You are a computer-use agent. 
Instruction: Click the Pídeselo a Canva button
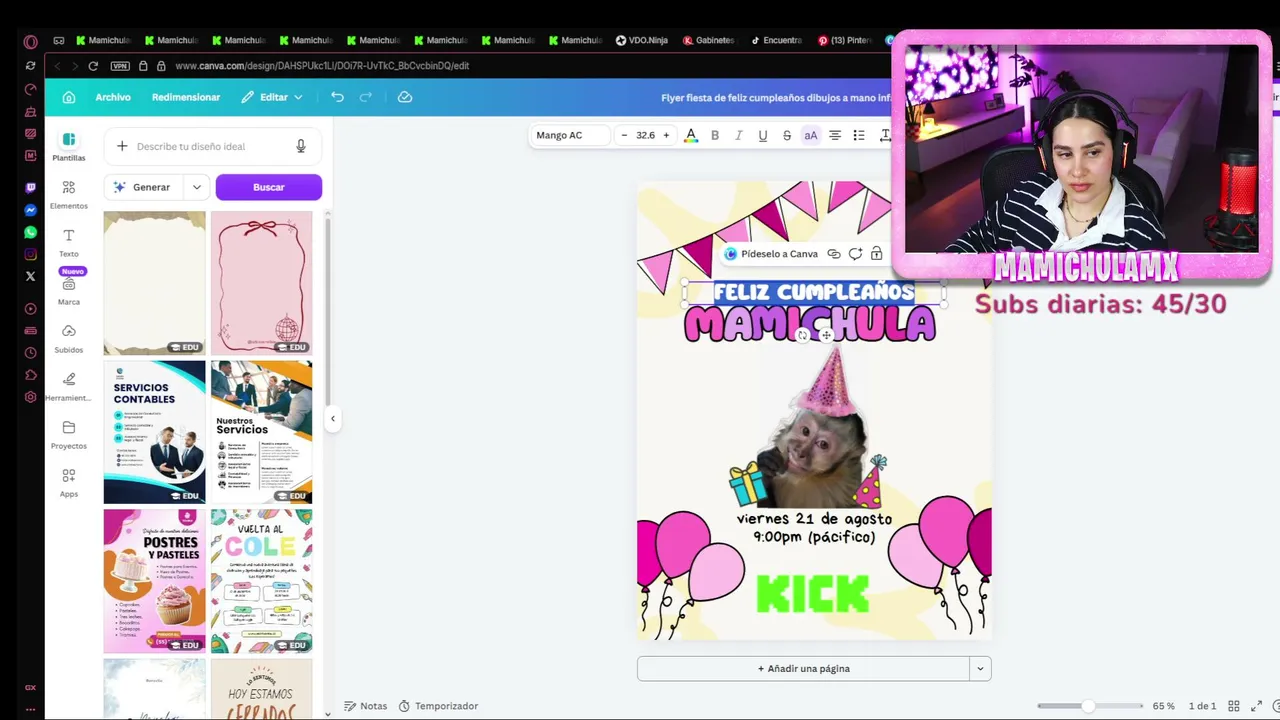pos(771,254)
